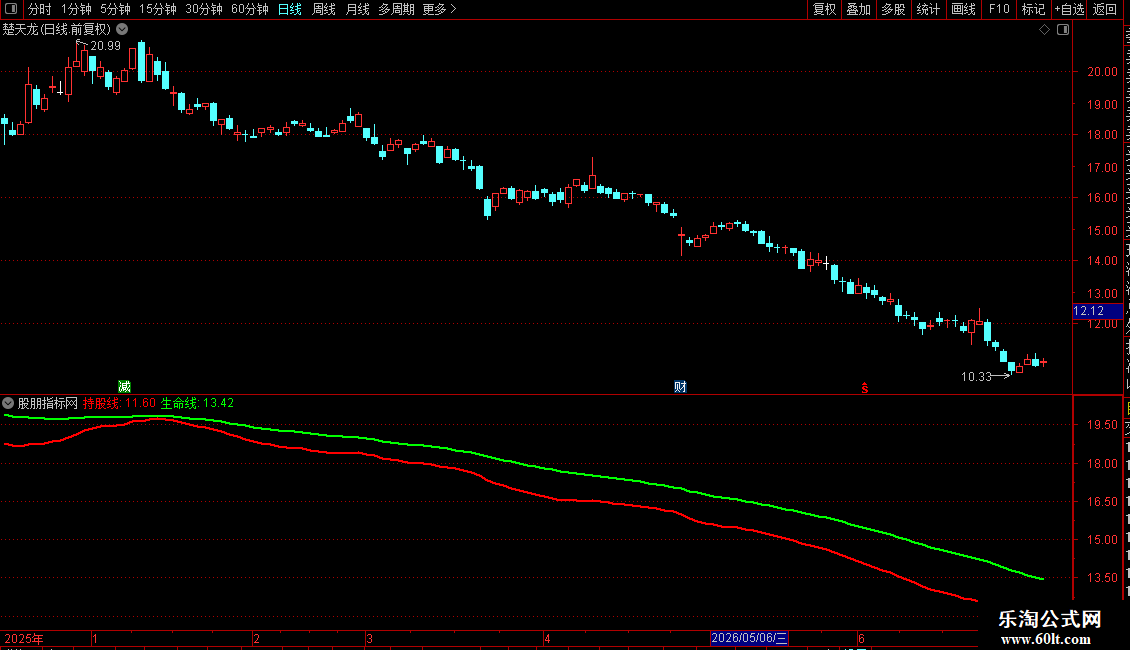Click the 财 financial event marker
The height and width of the screenshot is (650, 1130).
click(680, 387)
